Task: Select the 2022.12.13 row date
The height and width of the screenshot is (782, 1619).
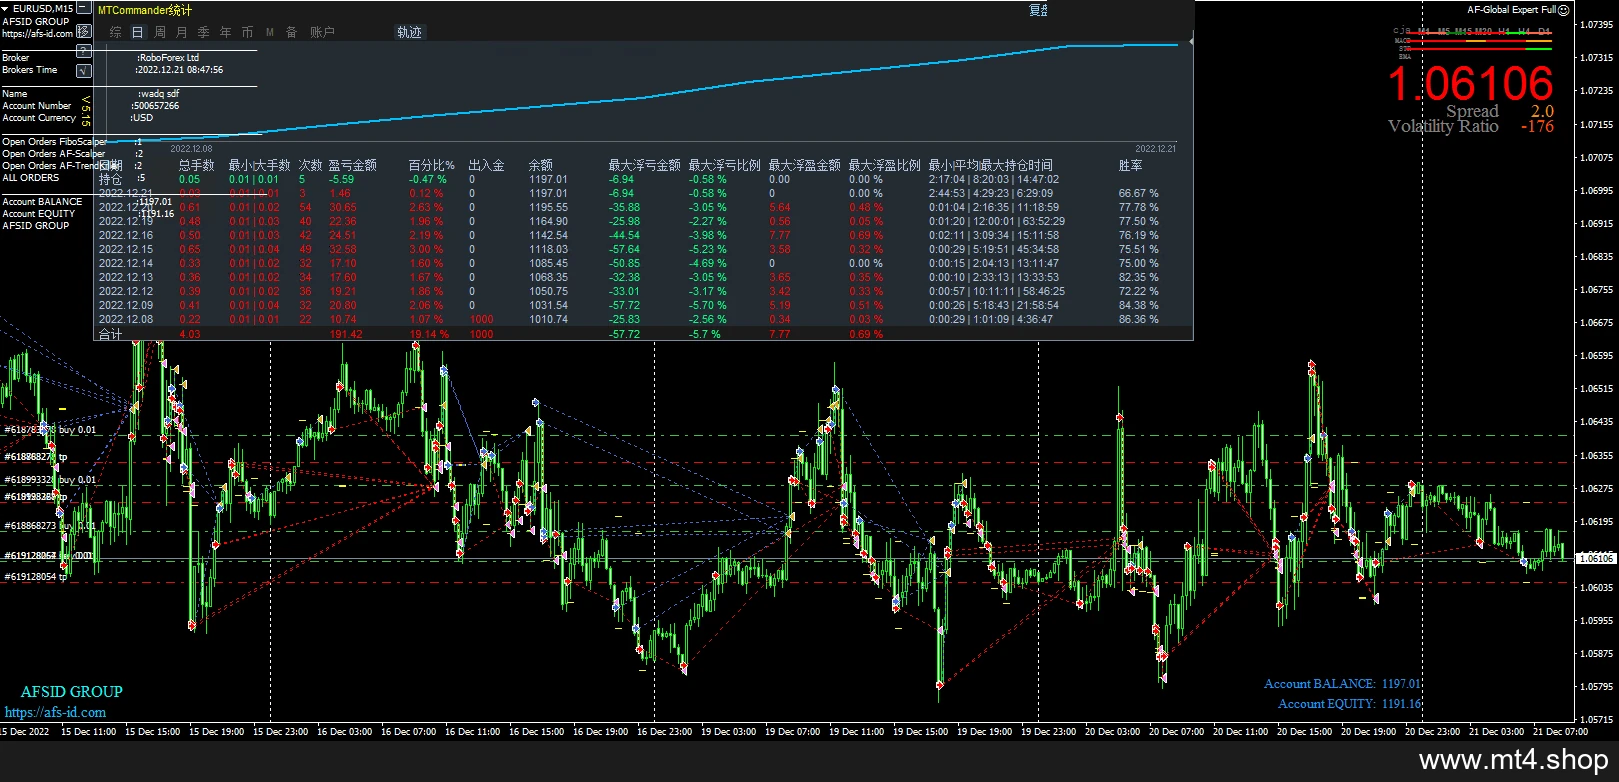Action: (126, 278)
